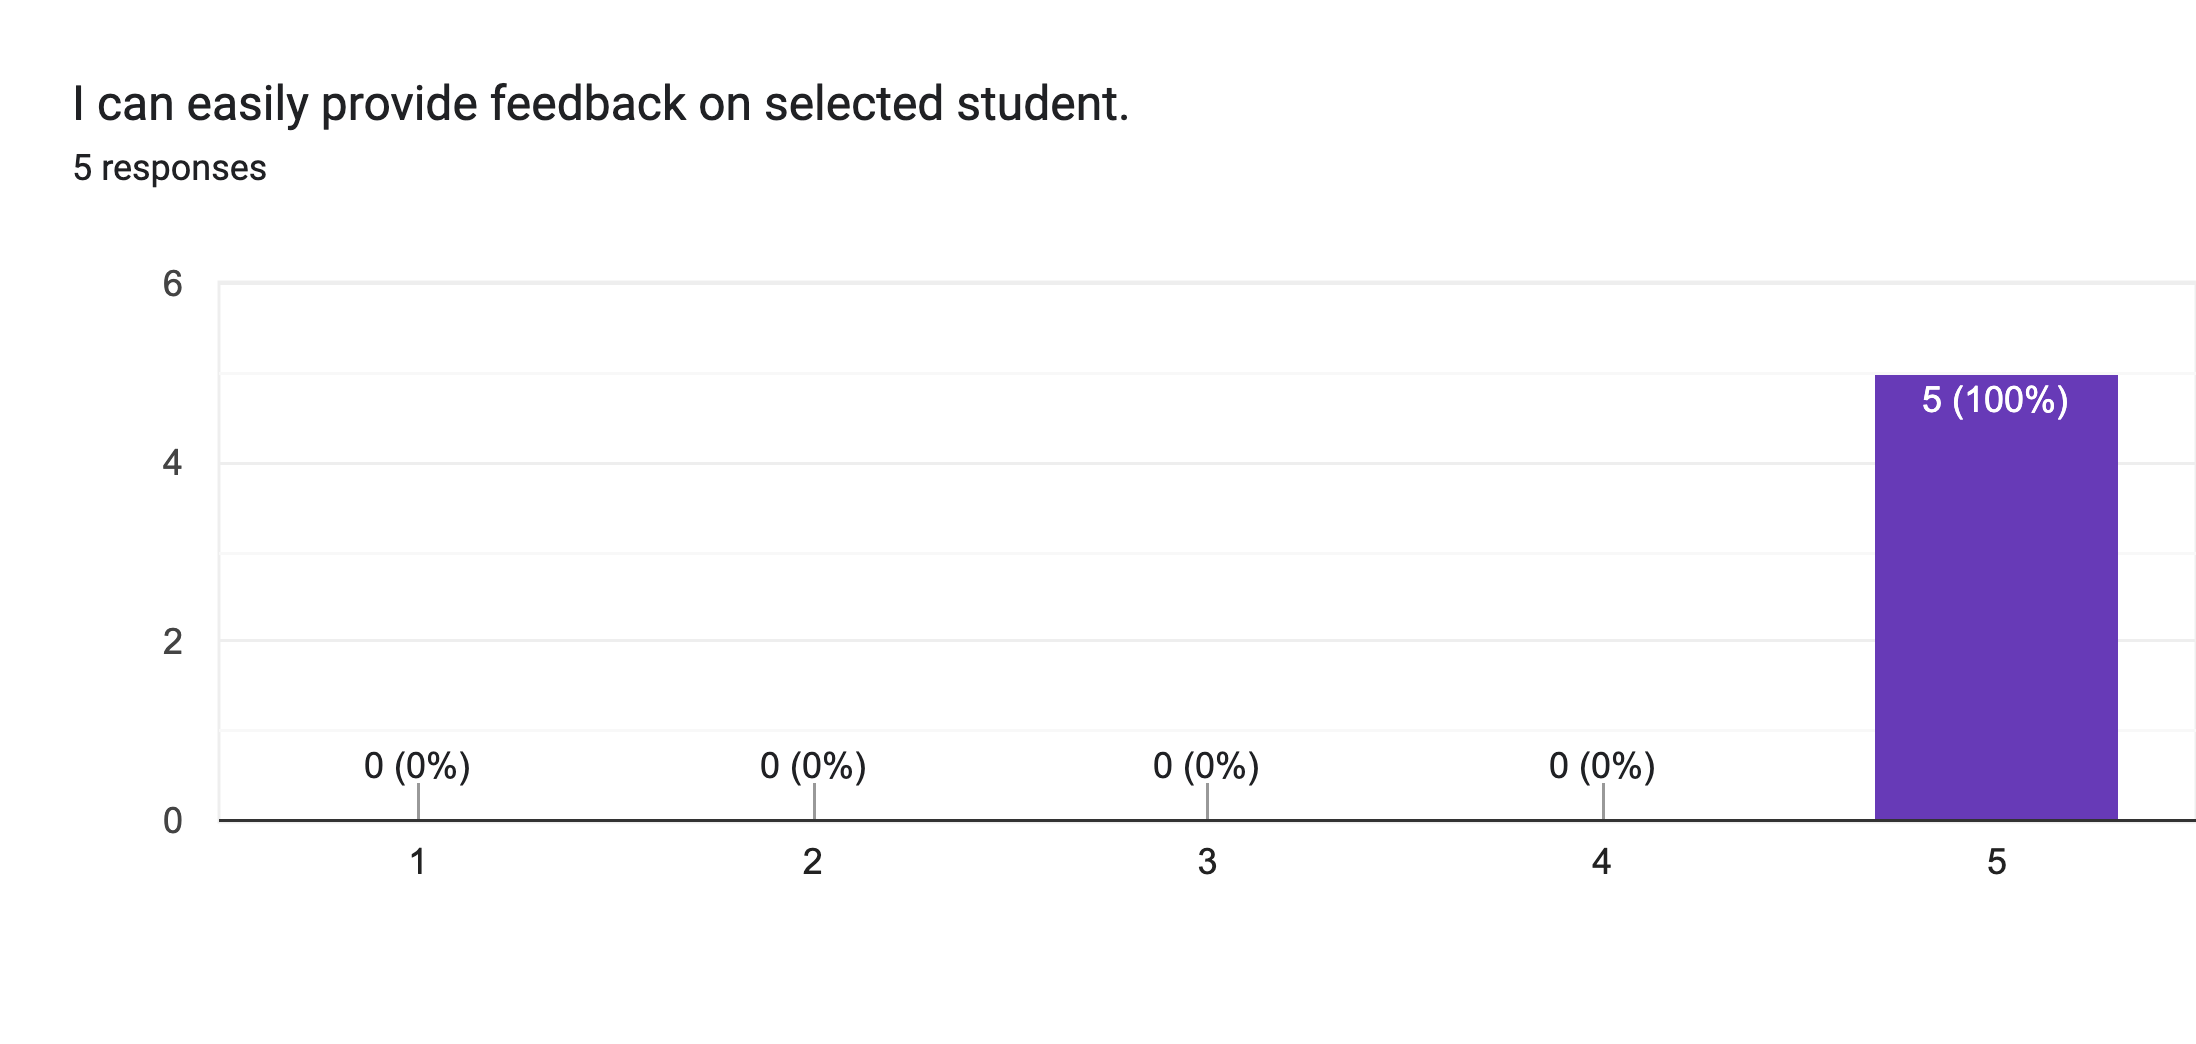Click the purple bar for rating 5
Screen dimensions: 2196x1044
click(x=1996, y=598)
